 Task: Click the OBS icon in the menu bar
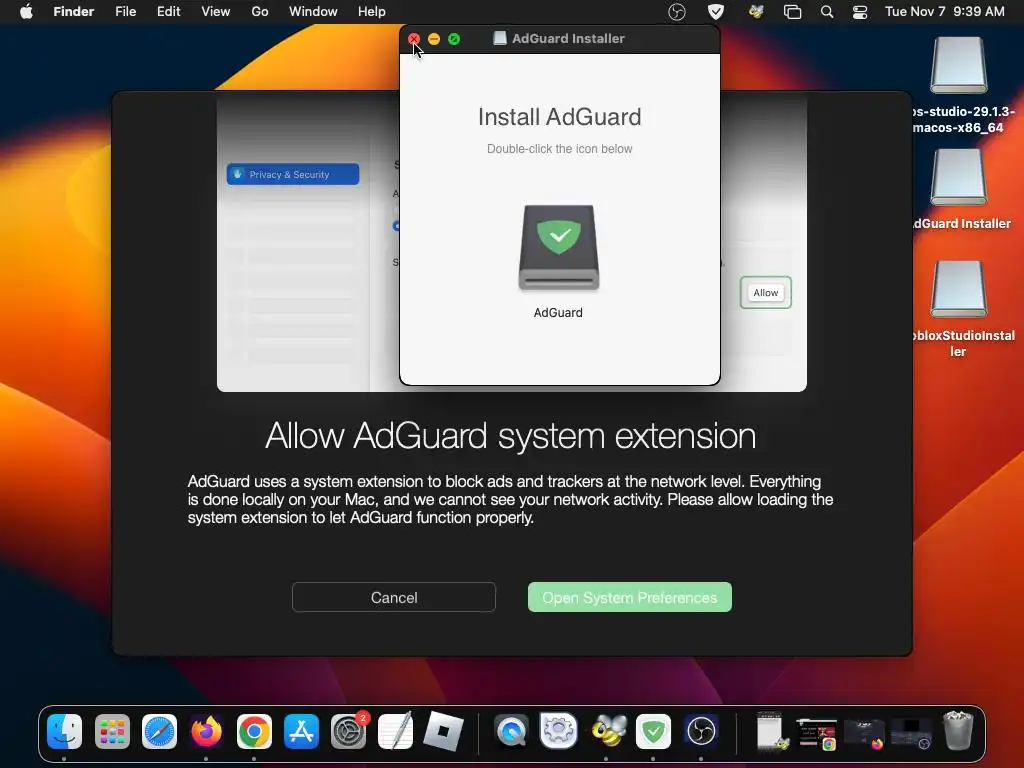point(677,12)
